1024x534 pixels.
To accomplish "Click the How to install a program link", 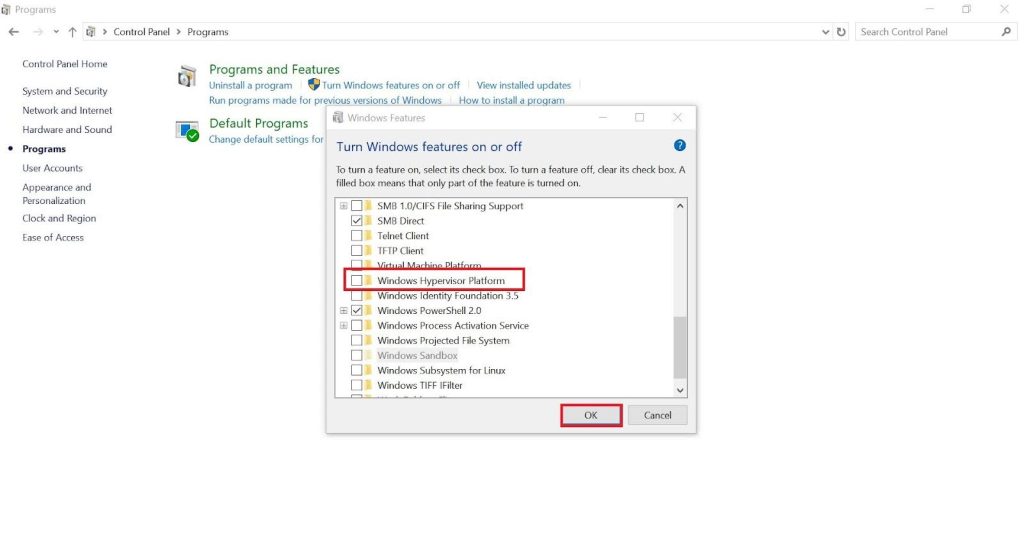I will click(511, 100).
